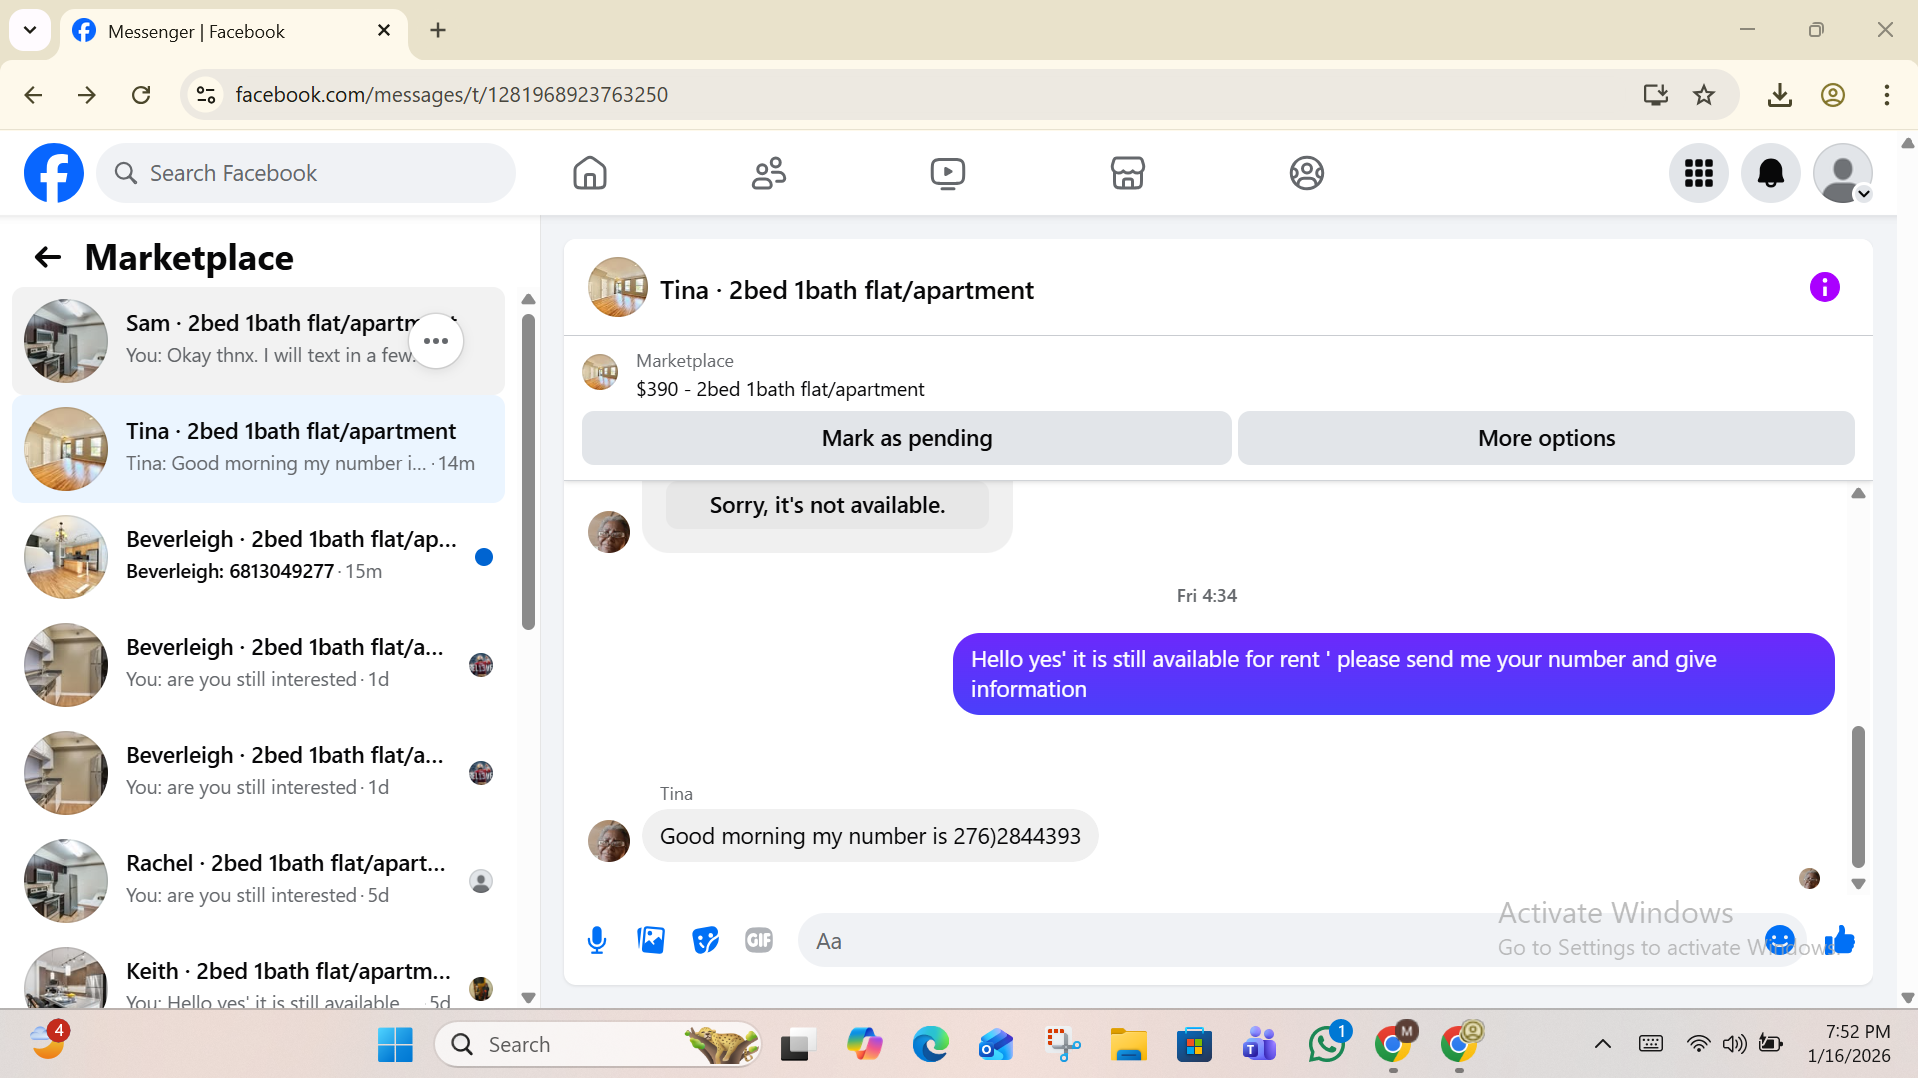Click More options button
Screen dimensions: 1918x1078
click(1546, 438)
